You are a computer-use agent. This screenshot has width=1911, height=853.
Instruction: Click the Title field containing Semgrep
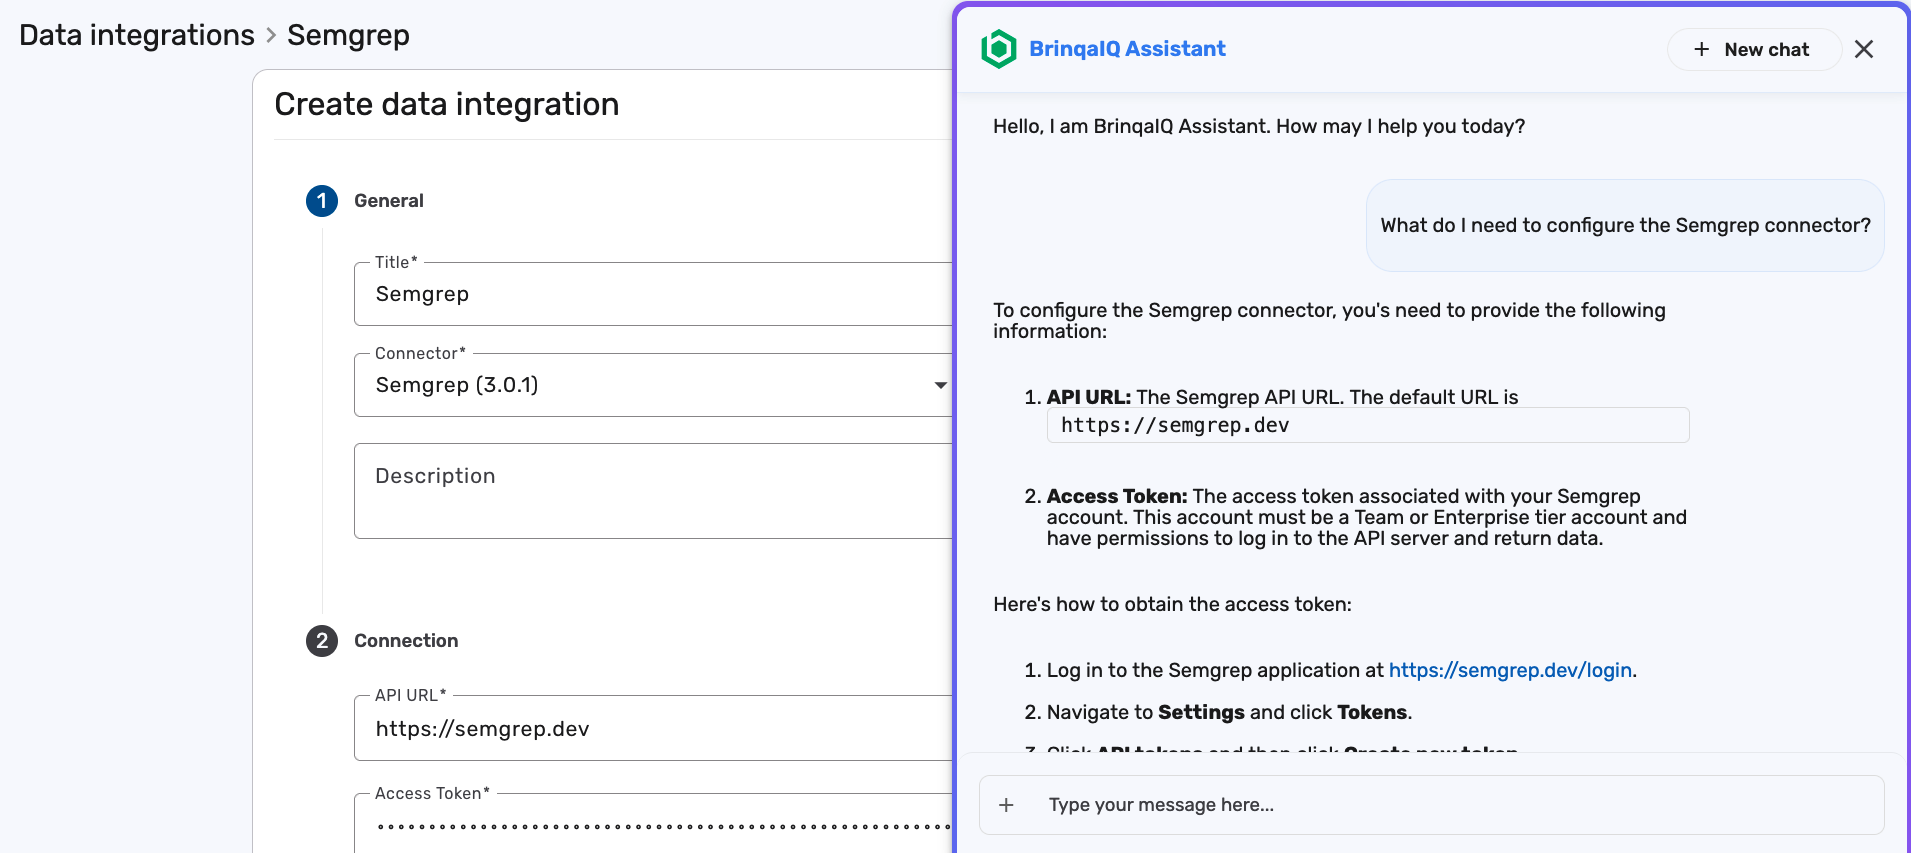pyautogui.click(x=653, y=294)
